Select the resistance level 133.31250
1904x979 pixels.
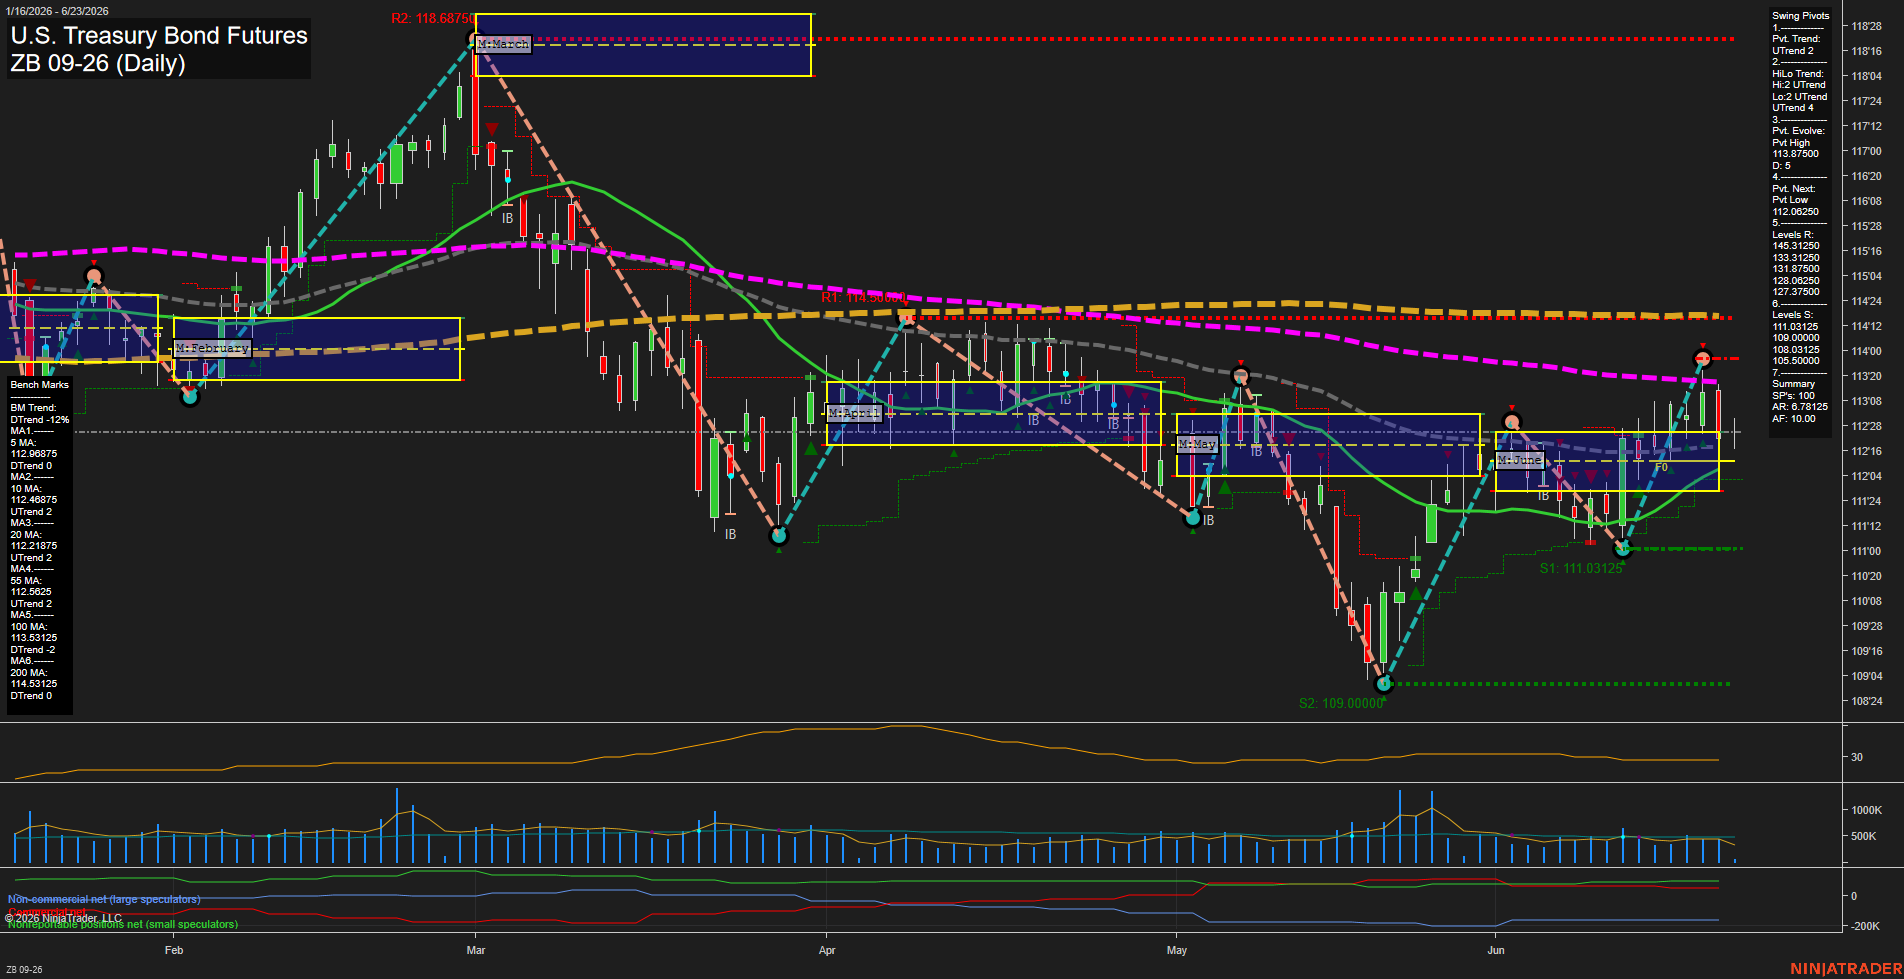[x=1796, y=258]
